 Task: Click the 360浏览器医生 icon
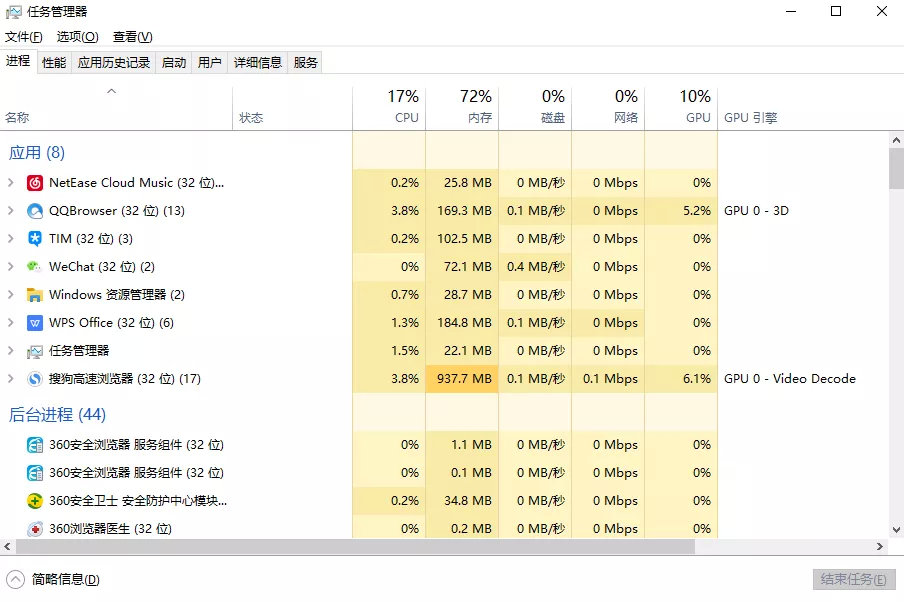(x=35, y=529)
